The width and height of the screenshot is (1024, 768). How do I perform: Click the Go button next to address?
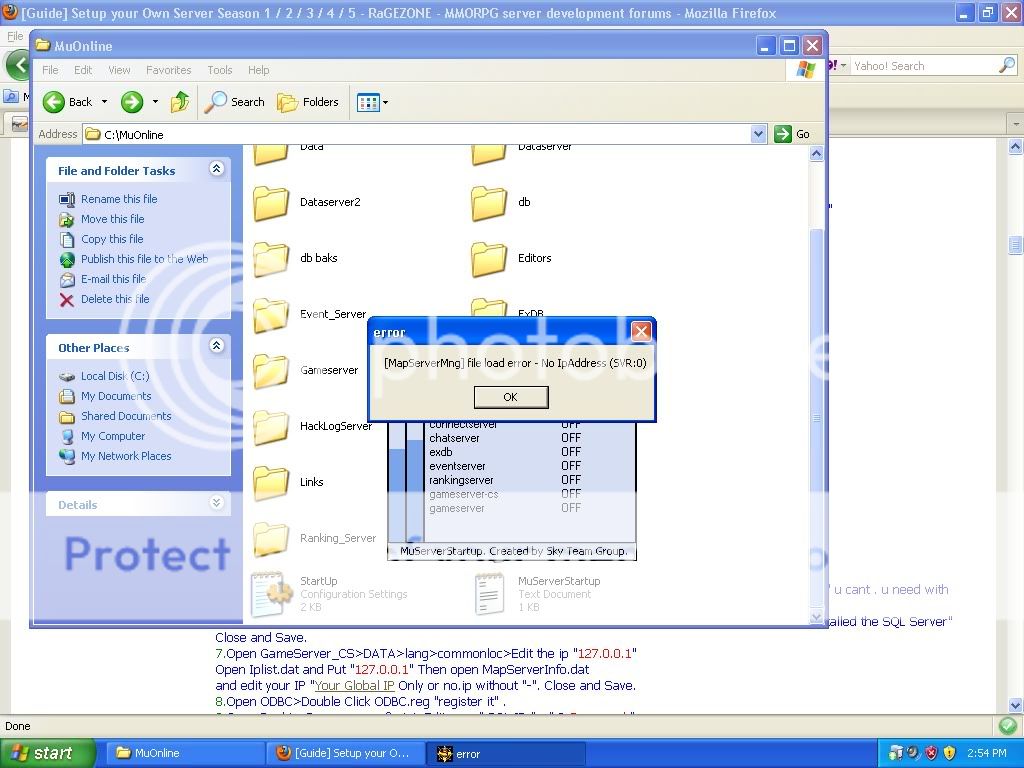[793, 134]
